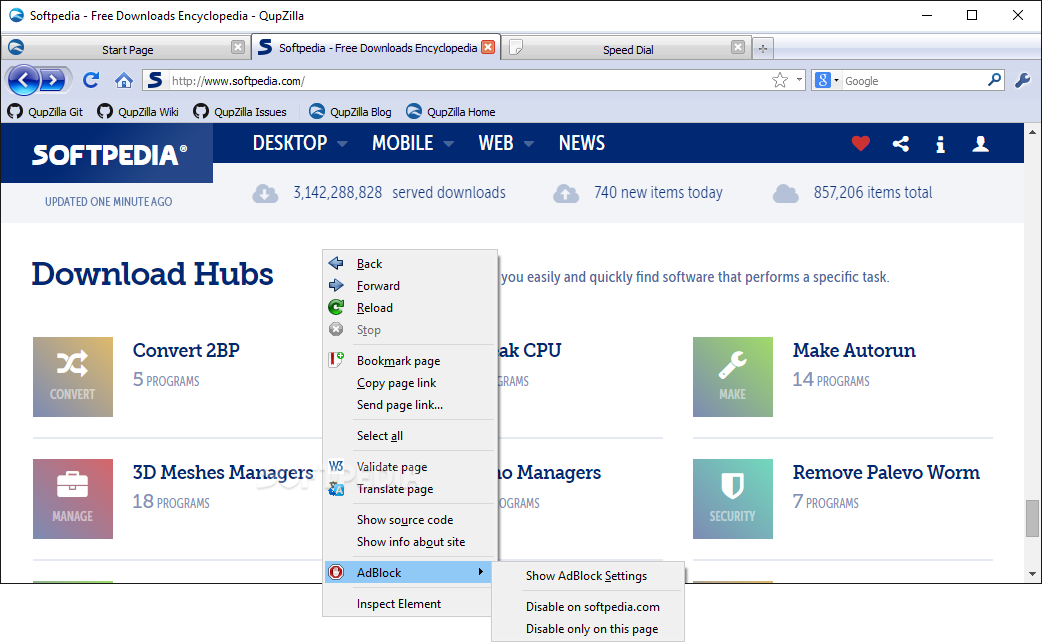Choose Forward in the context menu
Viewport: 1042px width, 642px height.
(x=410, y=286)
